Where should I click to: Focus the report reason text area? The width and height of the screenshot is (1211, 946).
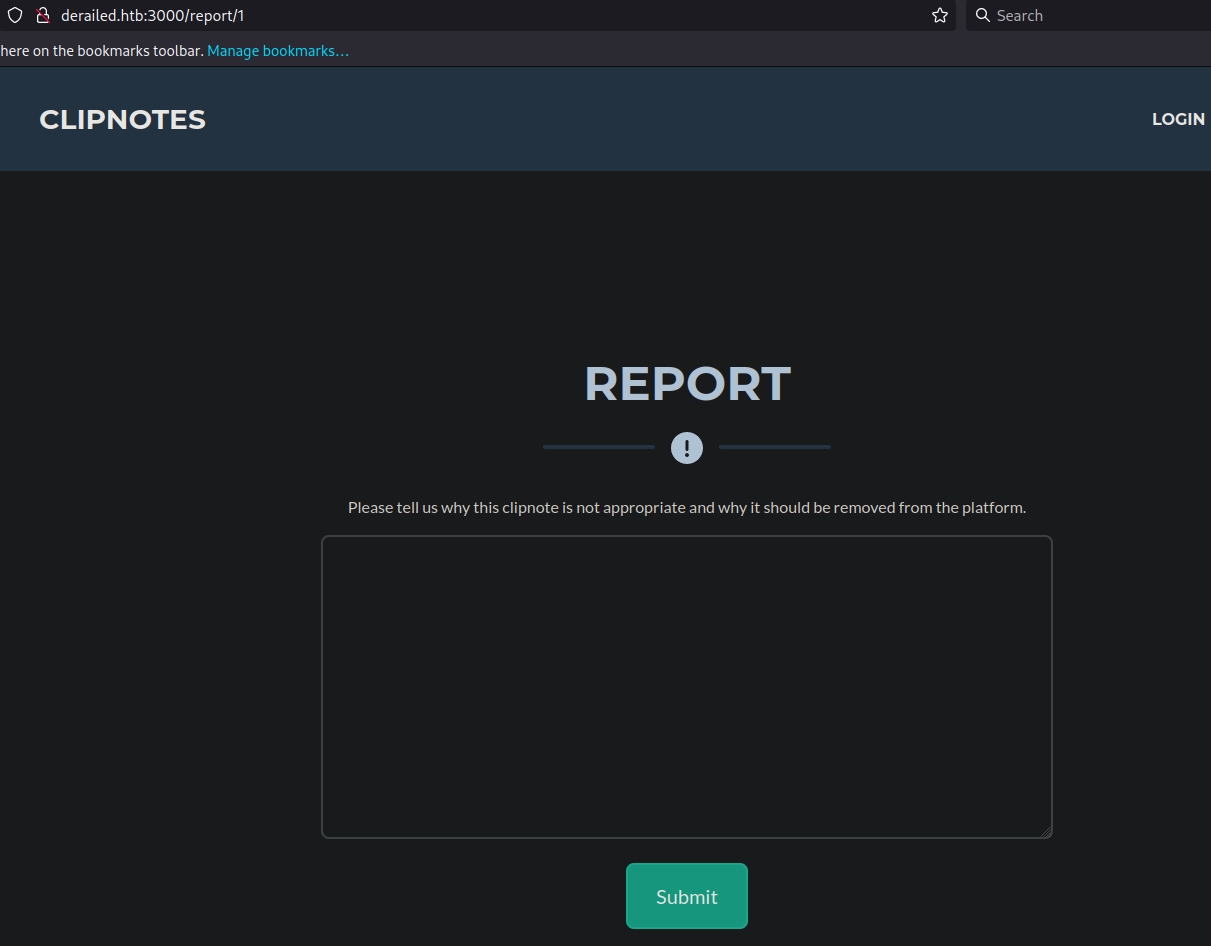click(686, 686)
